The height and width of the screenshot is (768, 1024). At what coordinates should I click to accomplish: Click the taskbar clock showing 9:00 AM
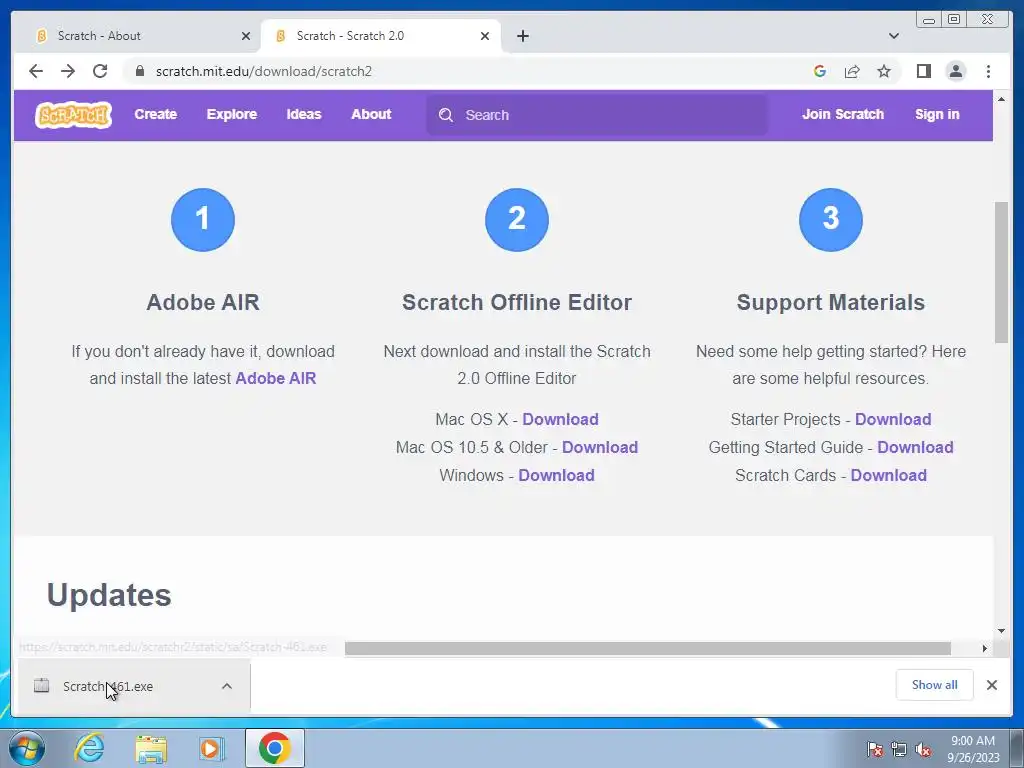(x=973, y=748)
